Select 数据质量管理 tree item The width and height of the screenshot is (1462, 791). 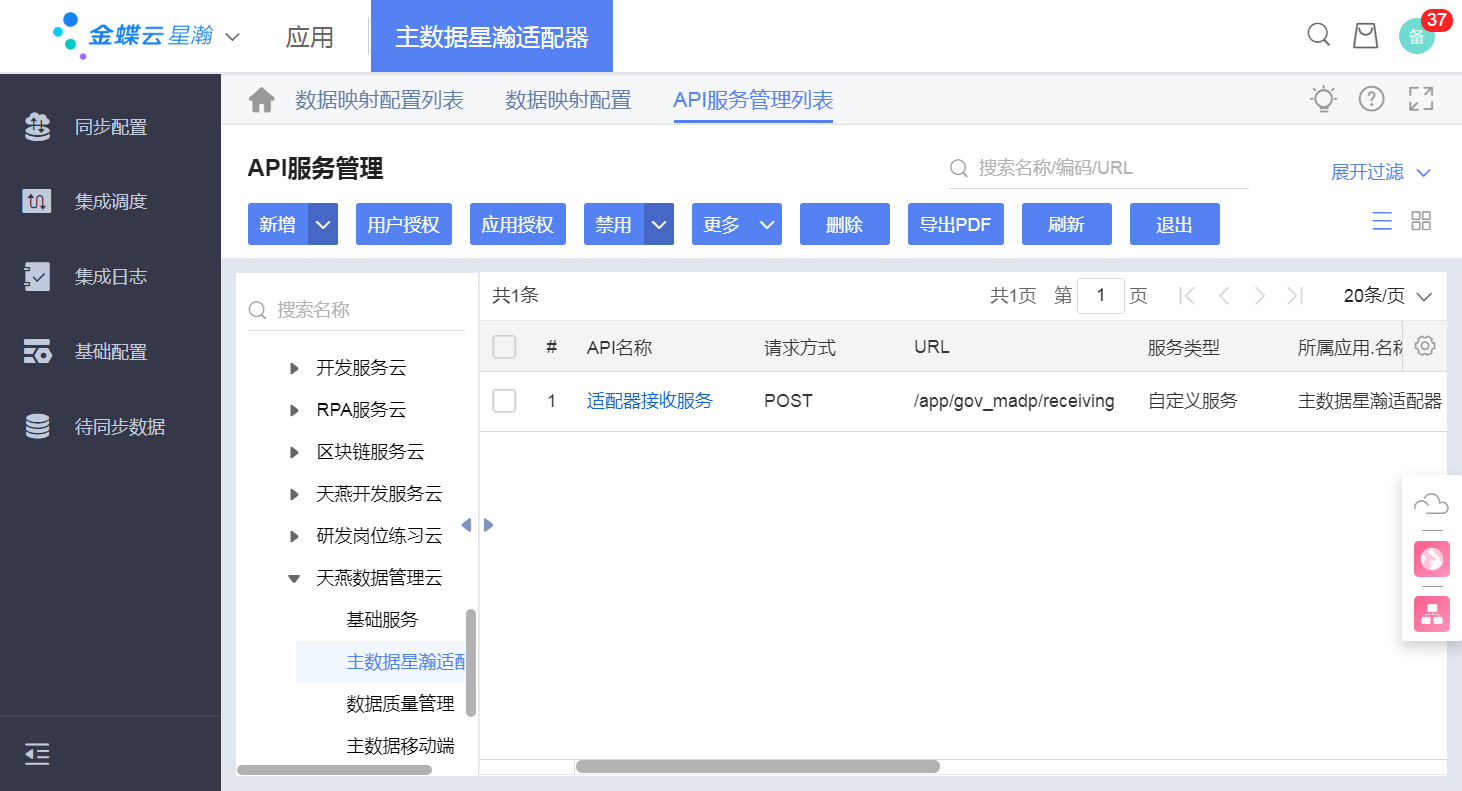tap(400, 704)
